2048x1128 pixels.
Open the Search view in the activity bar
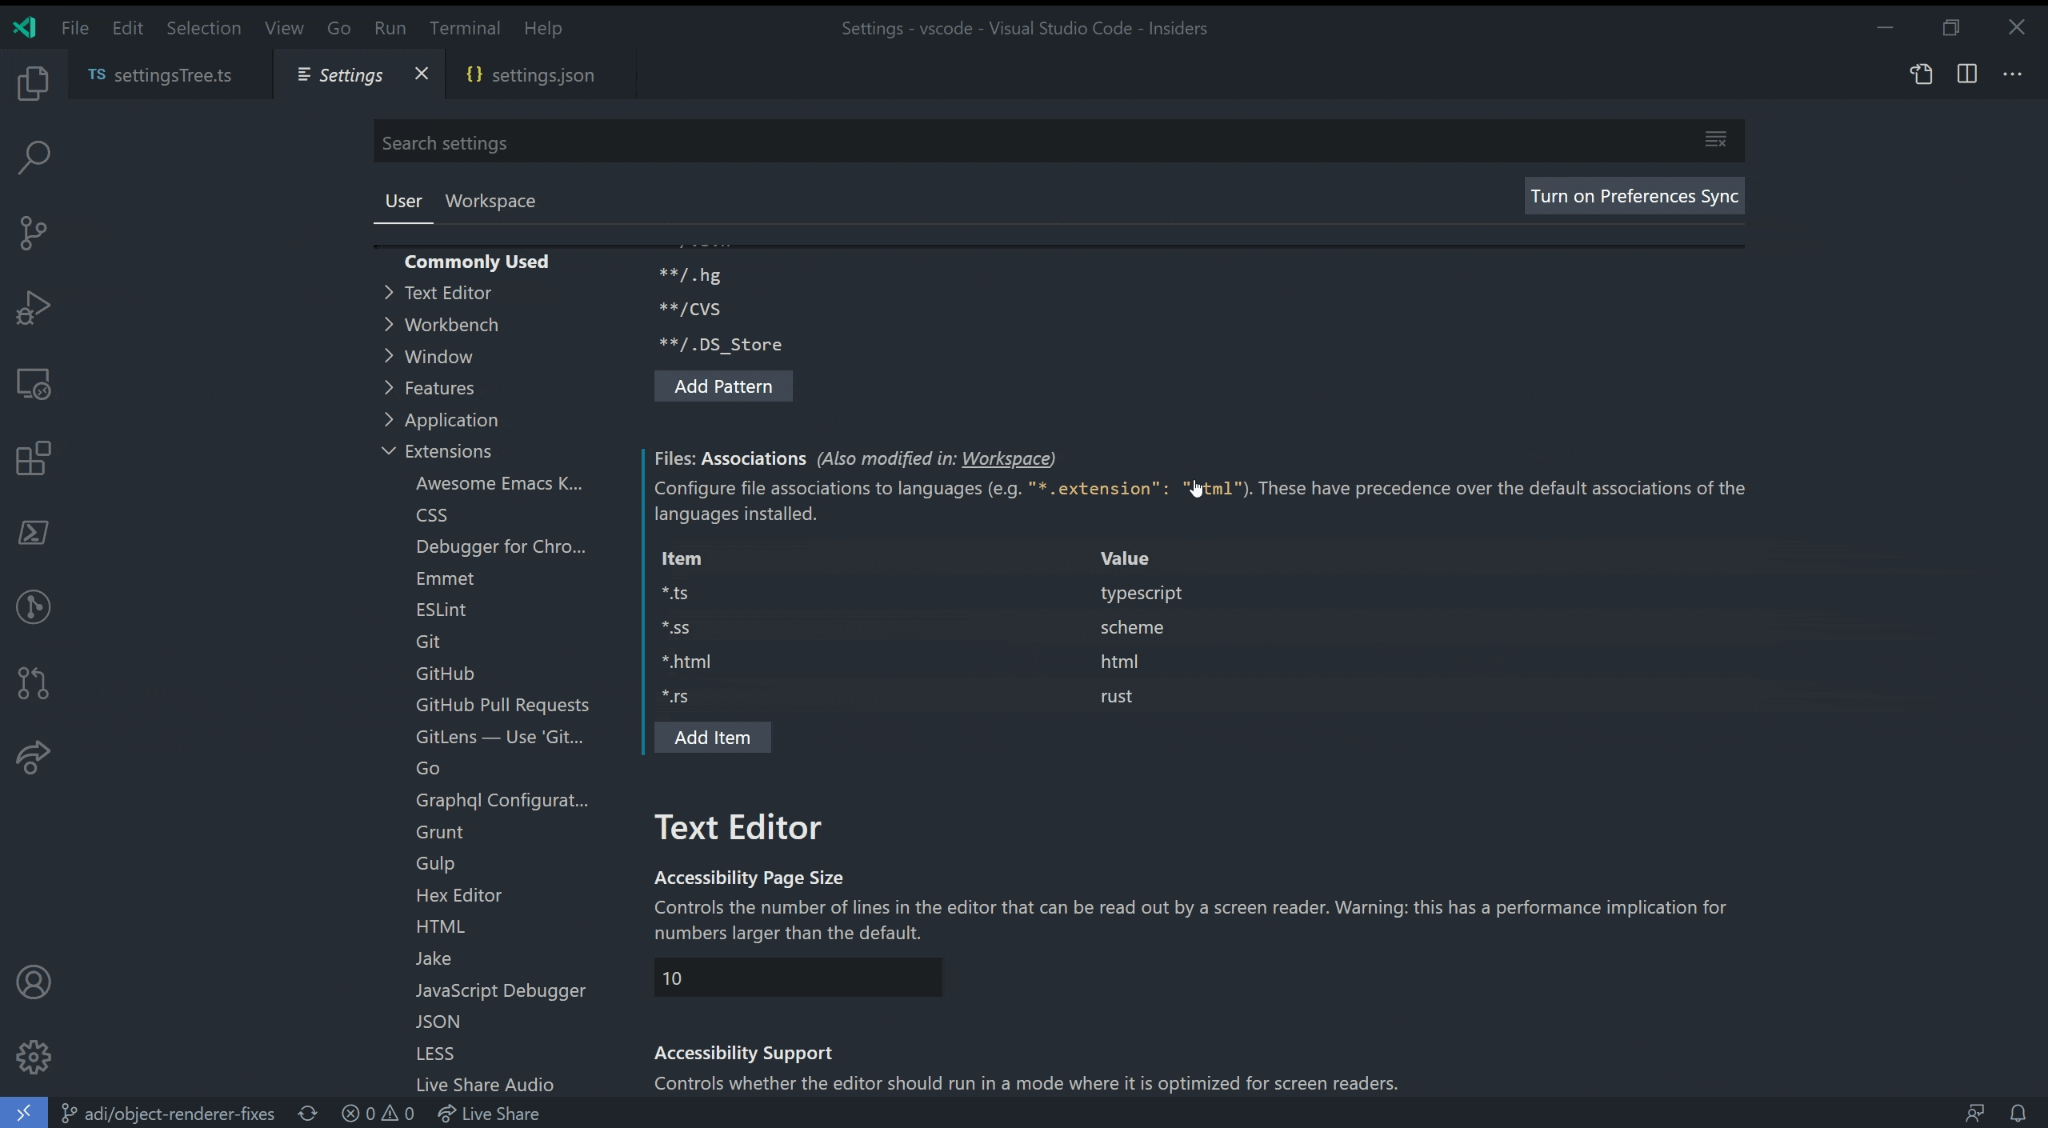34,158
